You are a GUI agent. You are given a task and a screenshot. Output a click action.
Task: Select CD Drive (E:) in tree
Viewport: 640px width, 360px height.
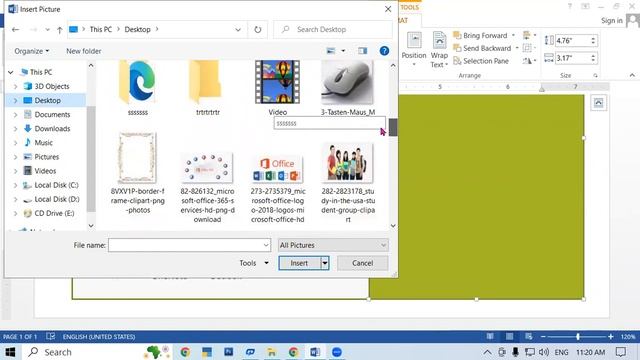pyautogui.click(x=54, y=213)
